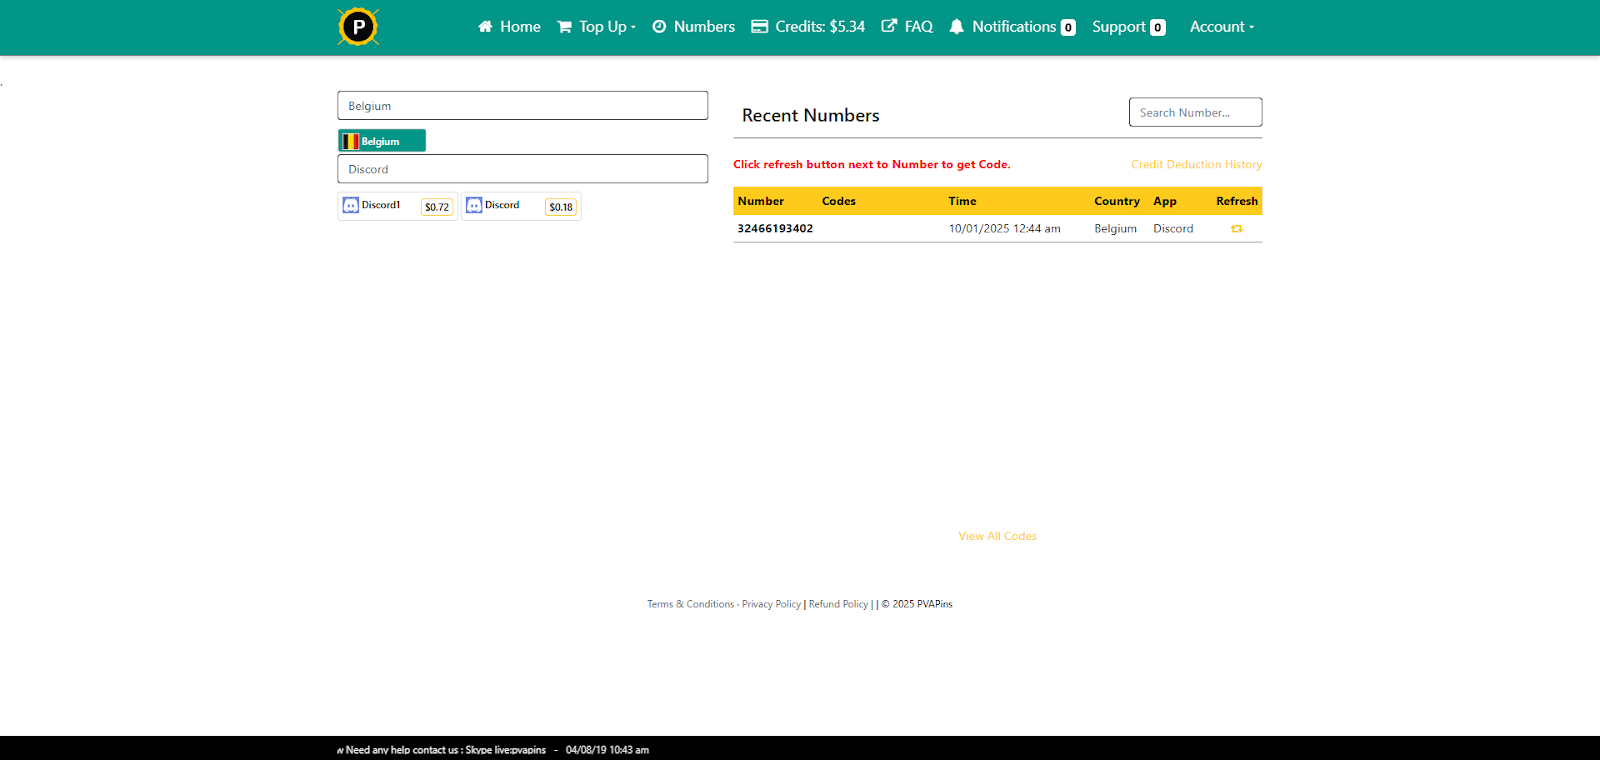Select the Belgium country button

click(x=382, y=141)
